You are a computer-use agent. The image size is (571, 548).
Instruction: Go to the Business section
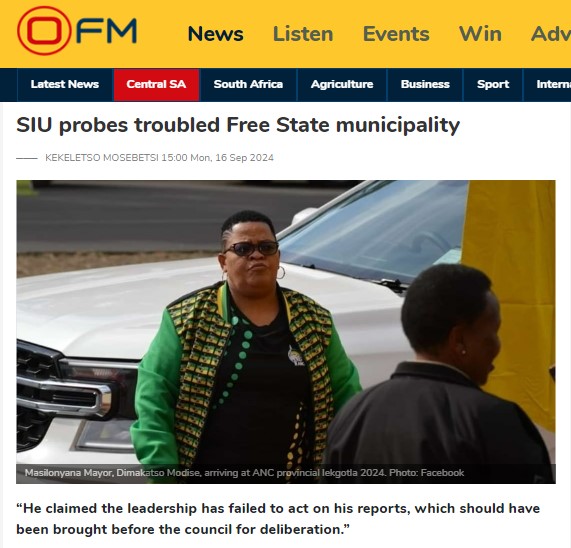pos(425,84)
